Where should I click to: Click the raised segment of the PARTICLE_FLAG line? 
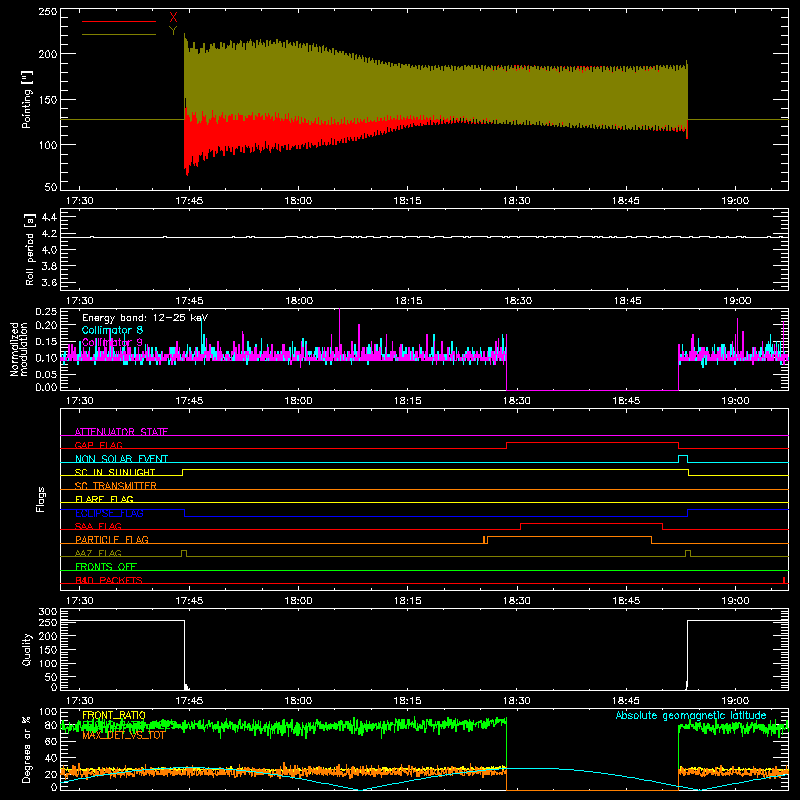tap(569, 537)
